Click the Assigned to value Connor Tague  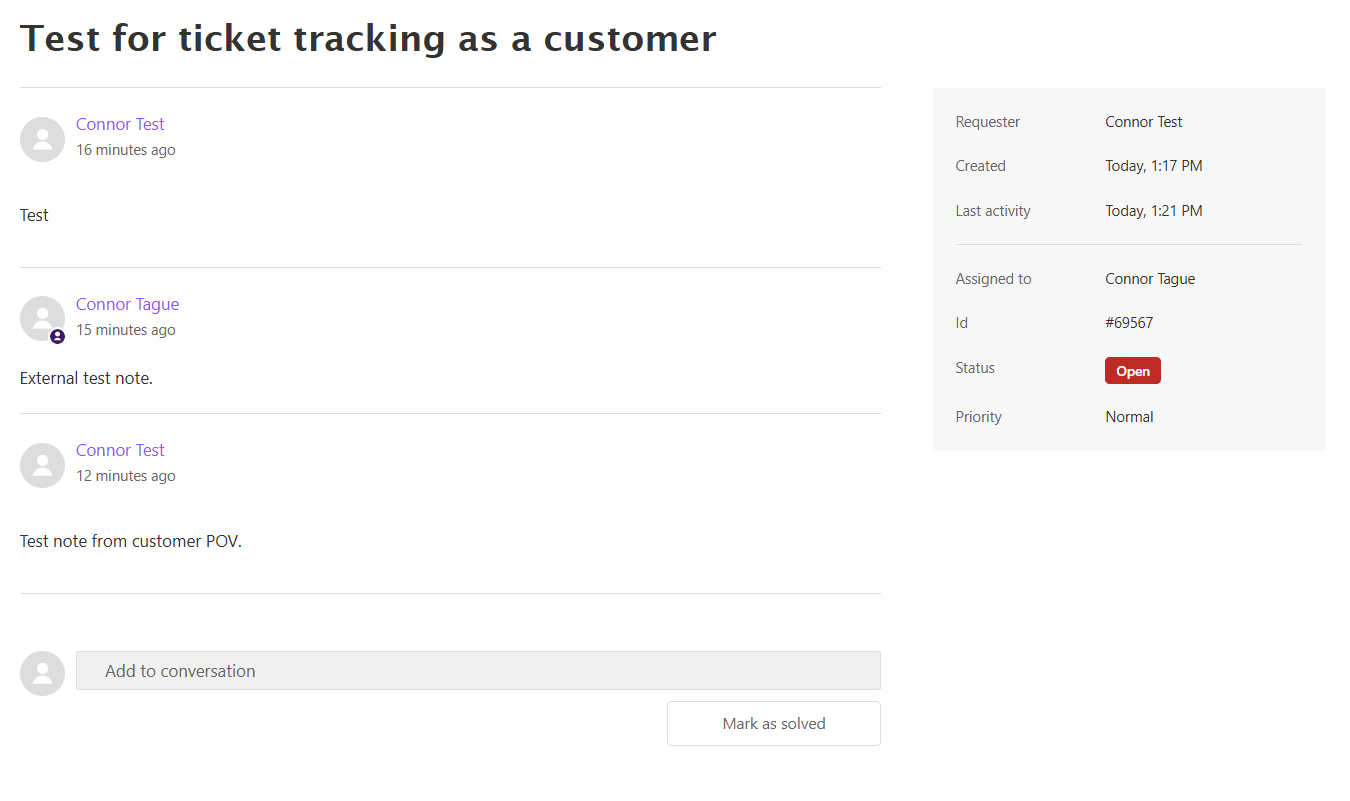click(x=1150, y=279)
